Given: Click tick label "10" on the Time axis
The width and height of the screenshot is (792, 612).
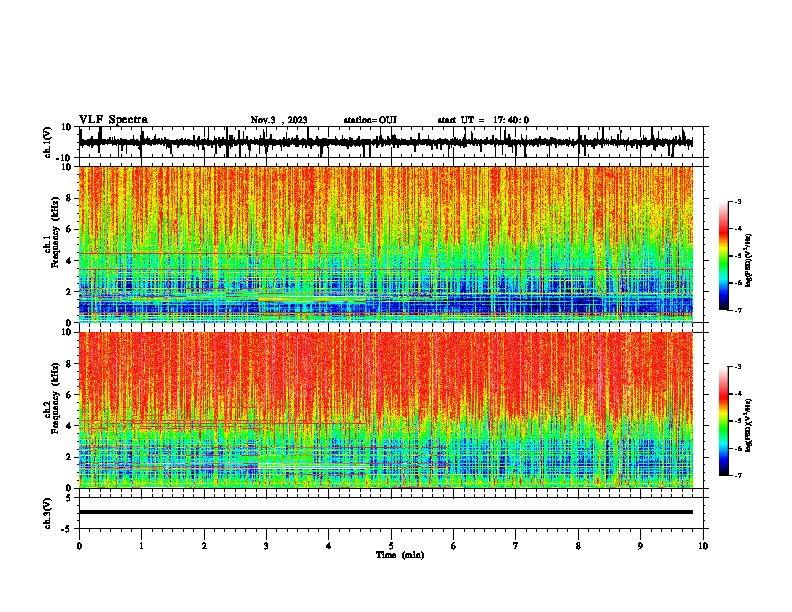Looking at the screenshot, I should tap(703, 546).
